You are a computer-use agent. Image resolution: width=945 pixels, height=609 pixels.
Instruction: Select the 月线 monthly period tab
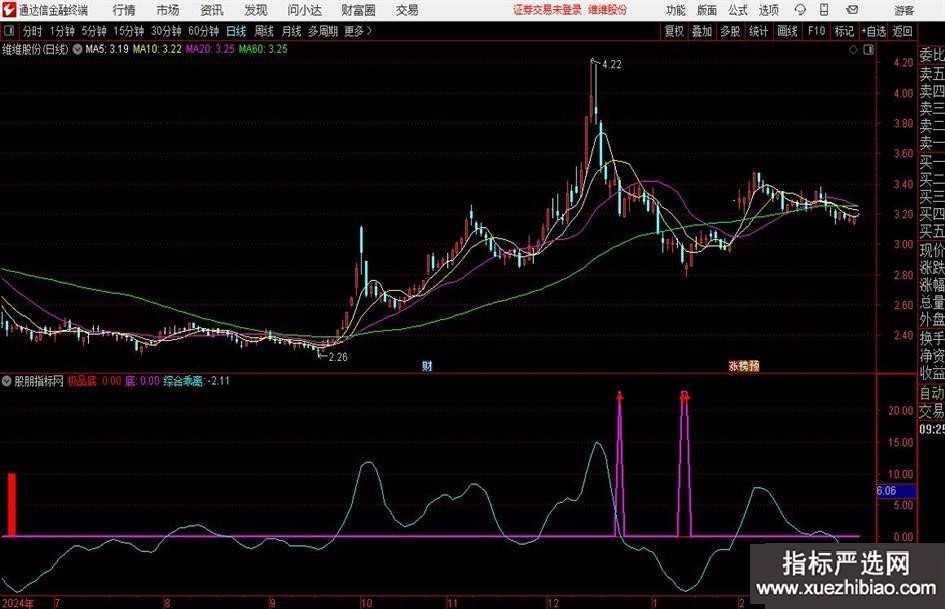[292, 31]
